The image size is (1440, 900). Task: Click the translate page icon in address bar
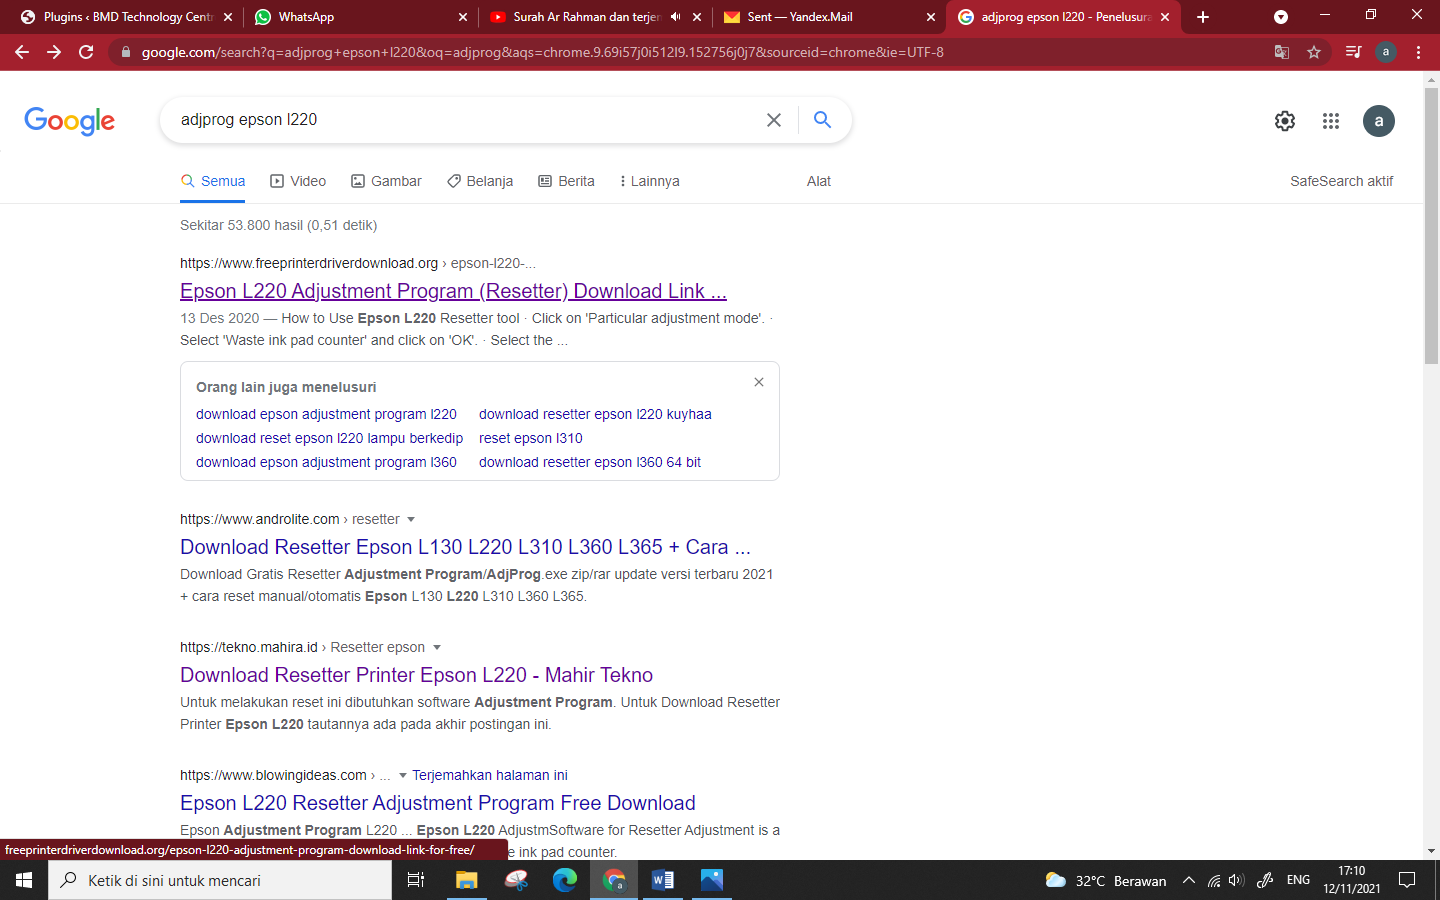pyautogui.click(x=1282, y=52)
